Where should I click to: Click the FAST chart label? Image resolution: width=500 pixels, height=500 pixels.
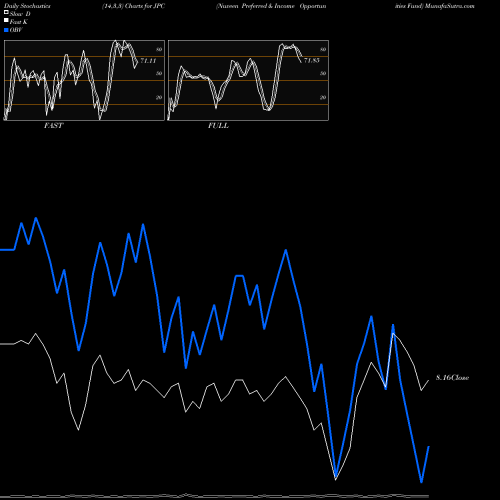[x=53, y=126]
